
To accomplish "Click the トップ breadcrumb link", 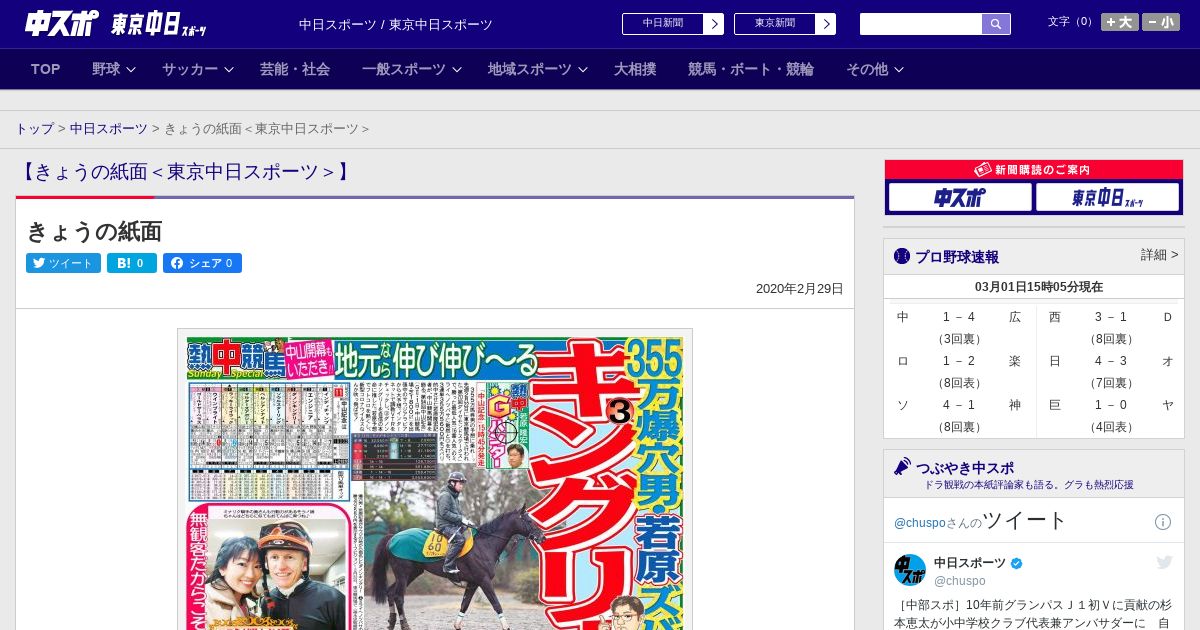I will pyautogui.click(x=34, y=129).
